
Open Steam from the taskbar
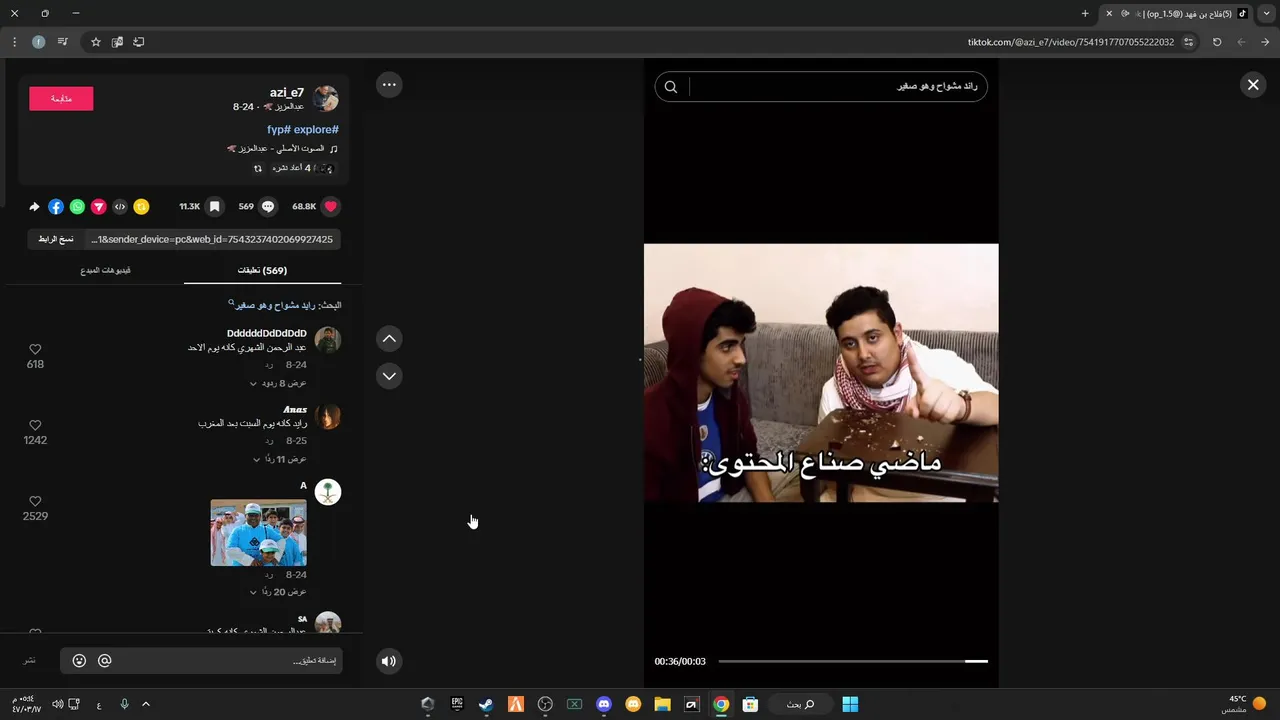486,704
